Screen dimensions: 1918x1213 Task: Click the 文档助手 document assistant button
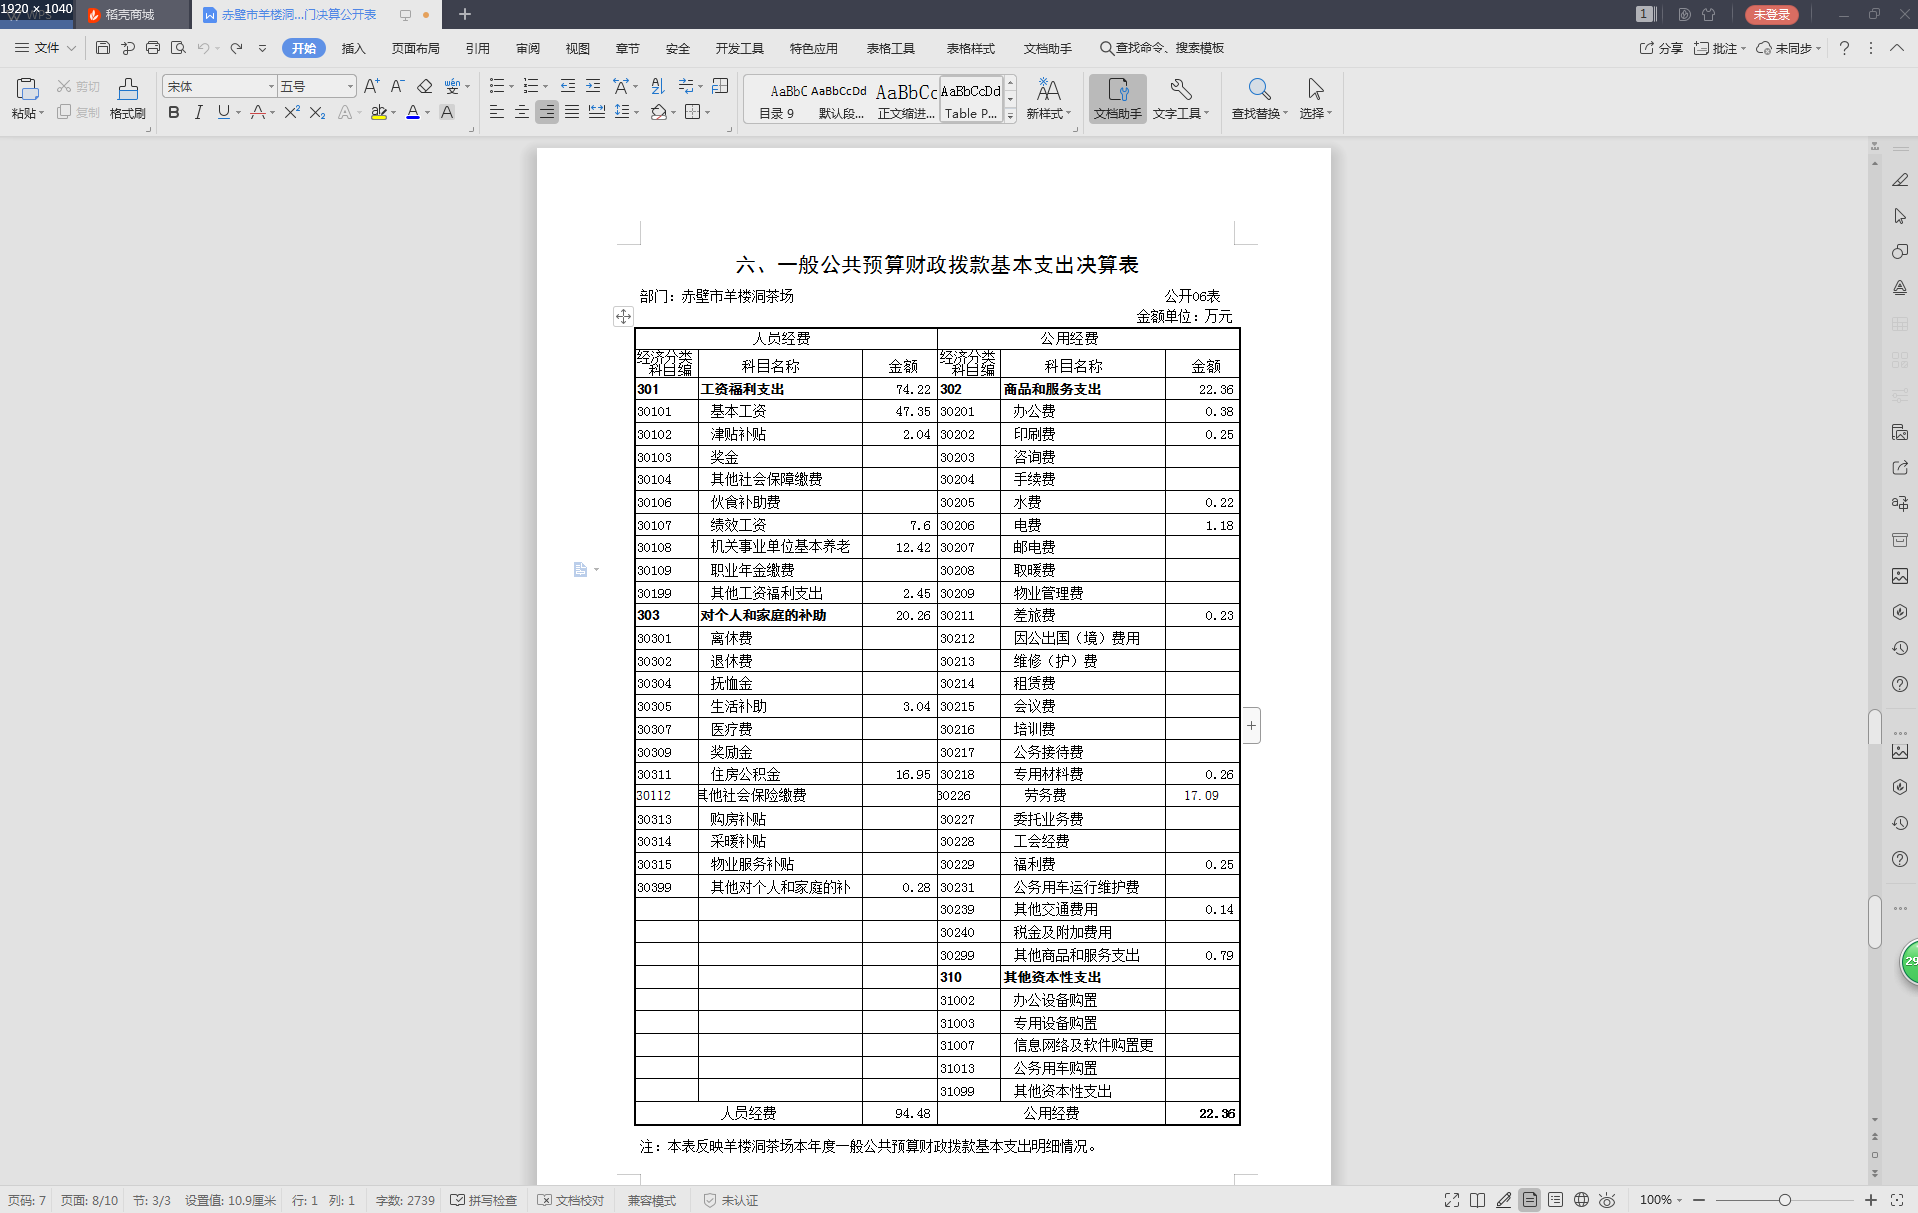1118,99
